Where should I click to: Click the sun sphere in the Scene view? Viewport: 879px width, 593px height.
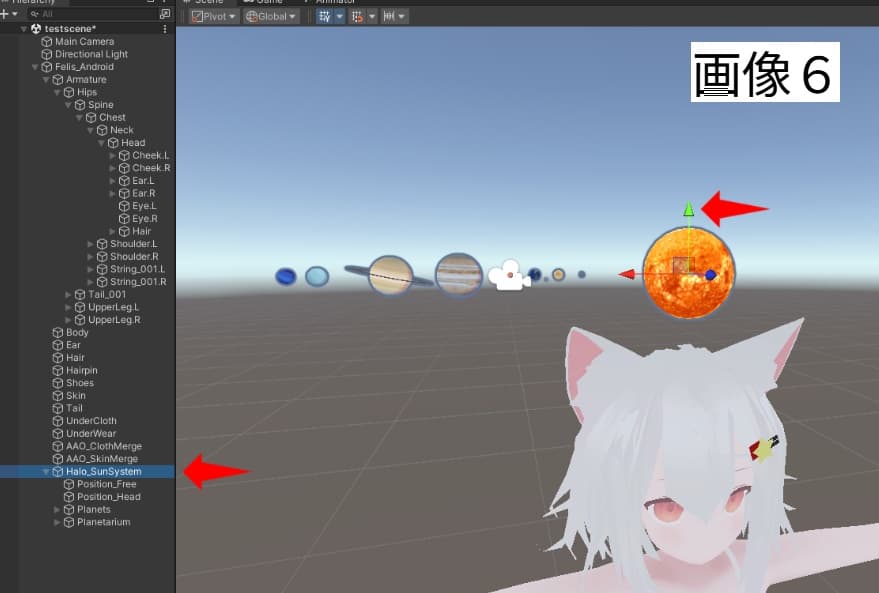(x=688, y=272)
